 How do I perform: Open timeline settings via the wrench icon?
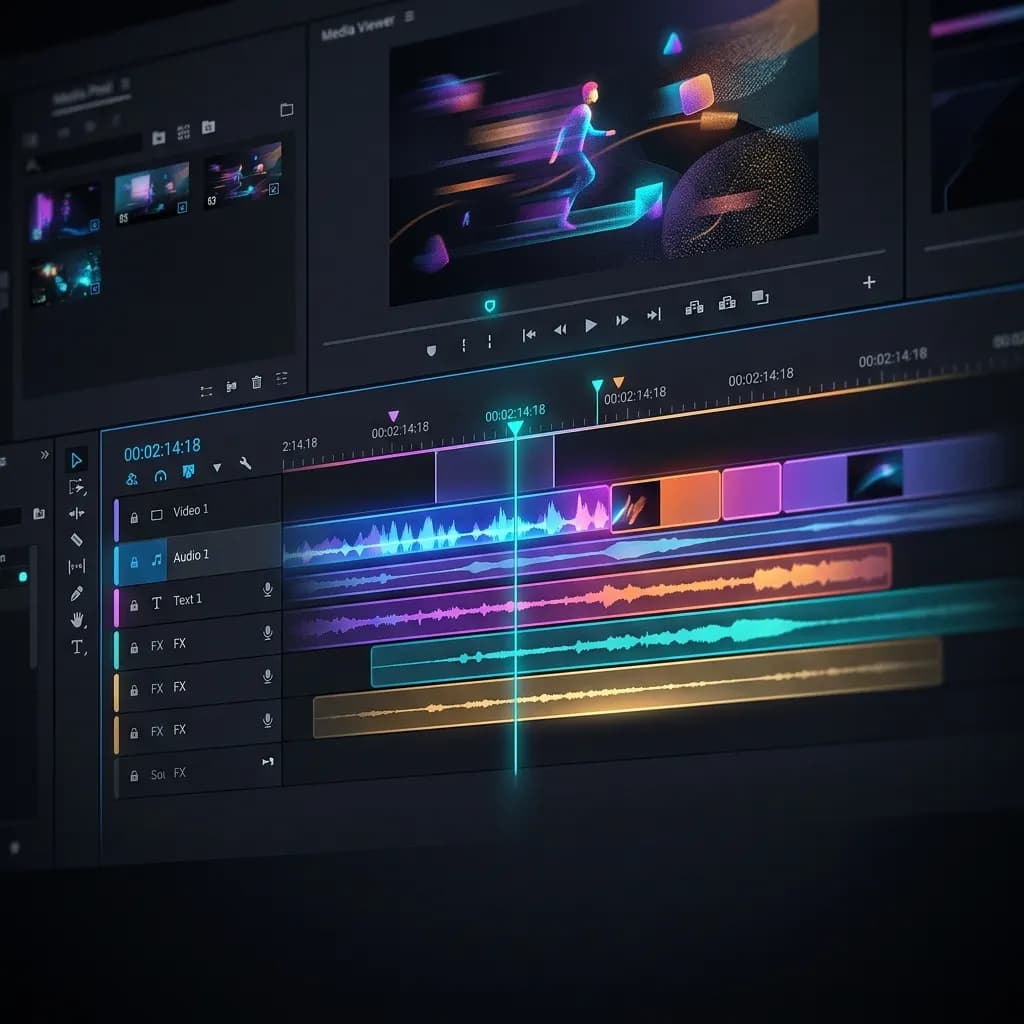[246, 464]
